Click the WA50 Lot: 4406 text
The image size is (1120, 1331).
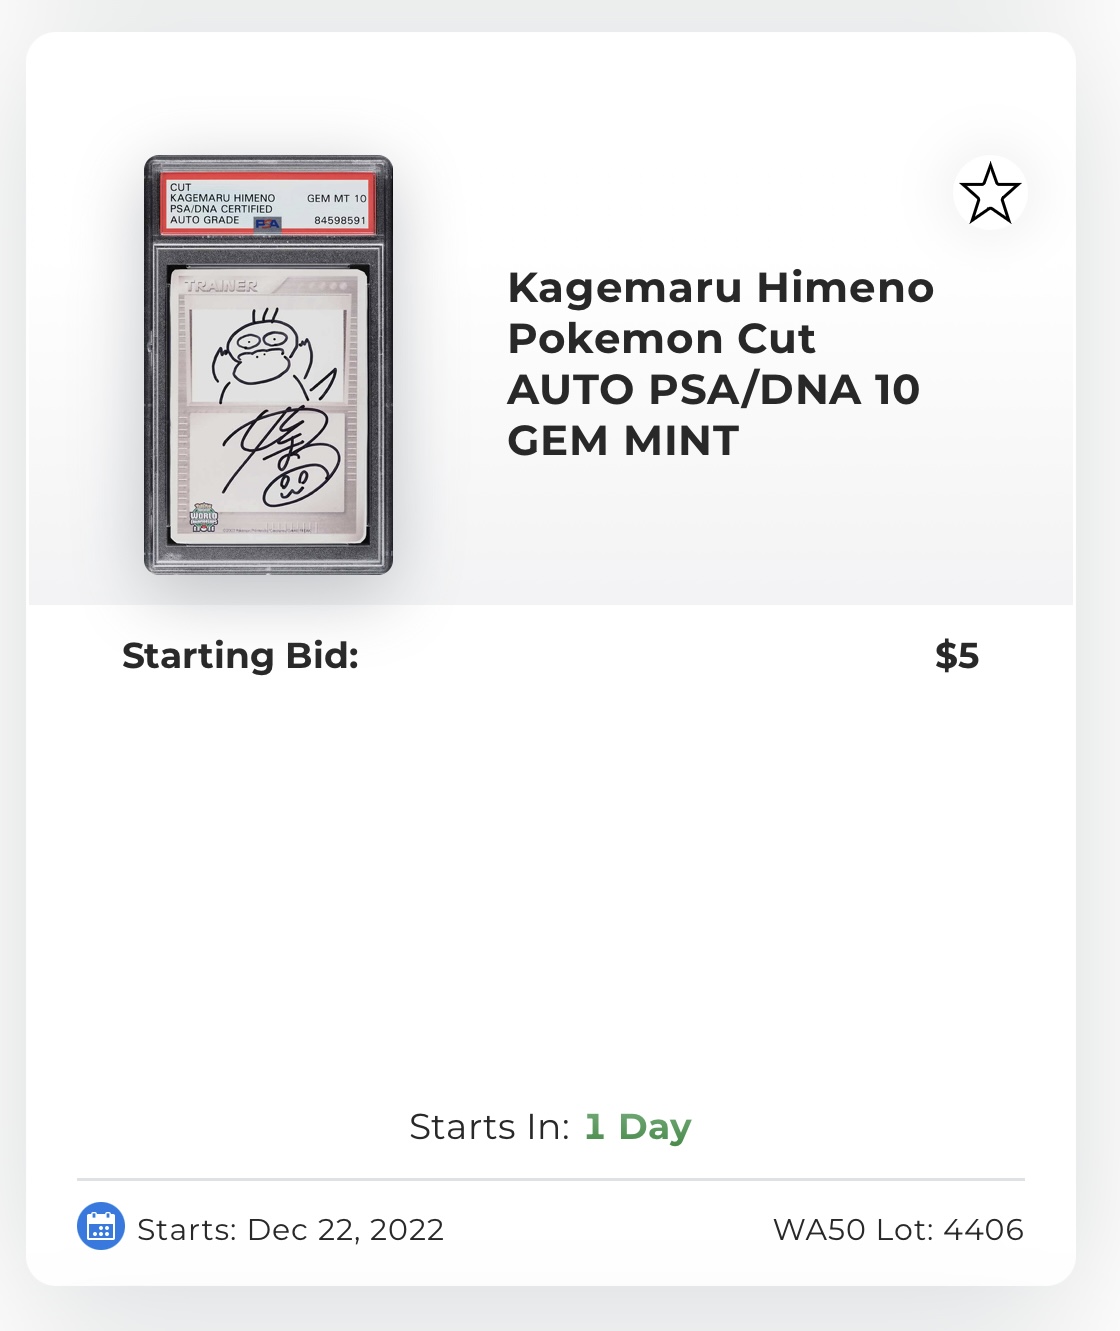(x=898, y=1229)
